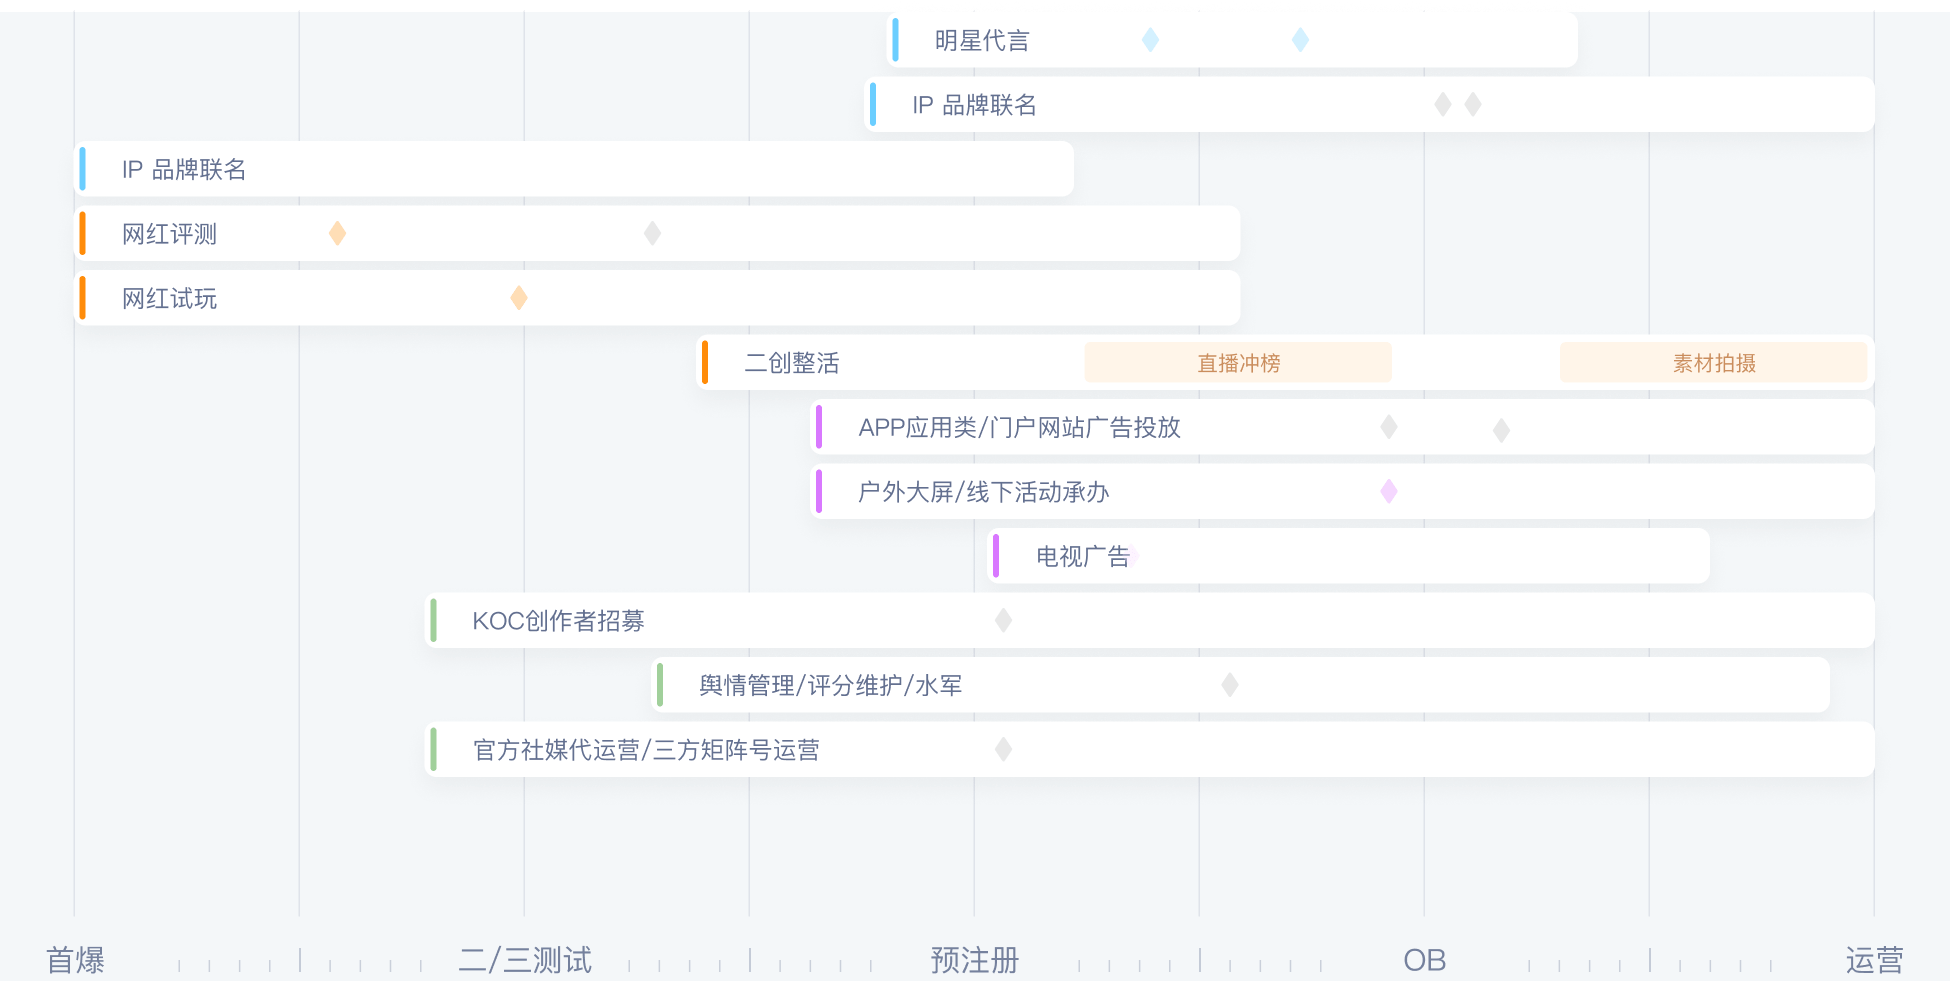Click the milestone diamond on 舆情管理/评分维护/水军

pyautogui.click(x=1230, y=685)
